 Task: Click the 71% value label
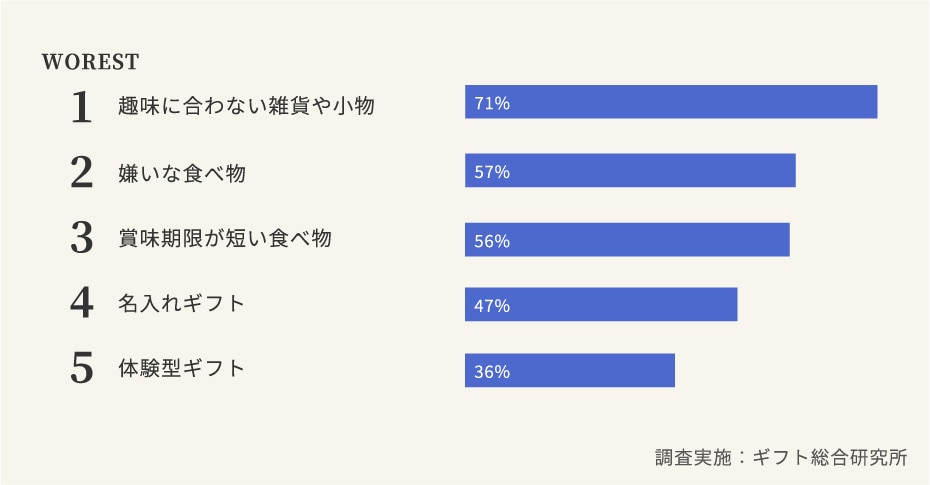click(x=492, y=103)
